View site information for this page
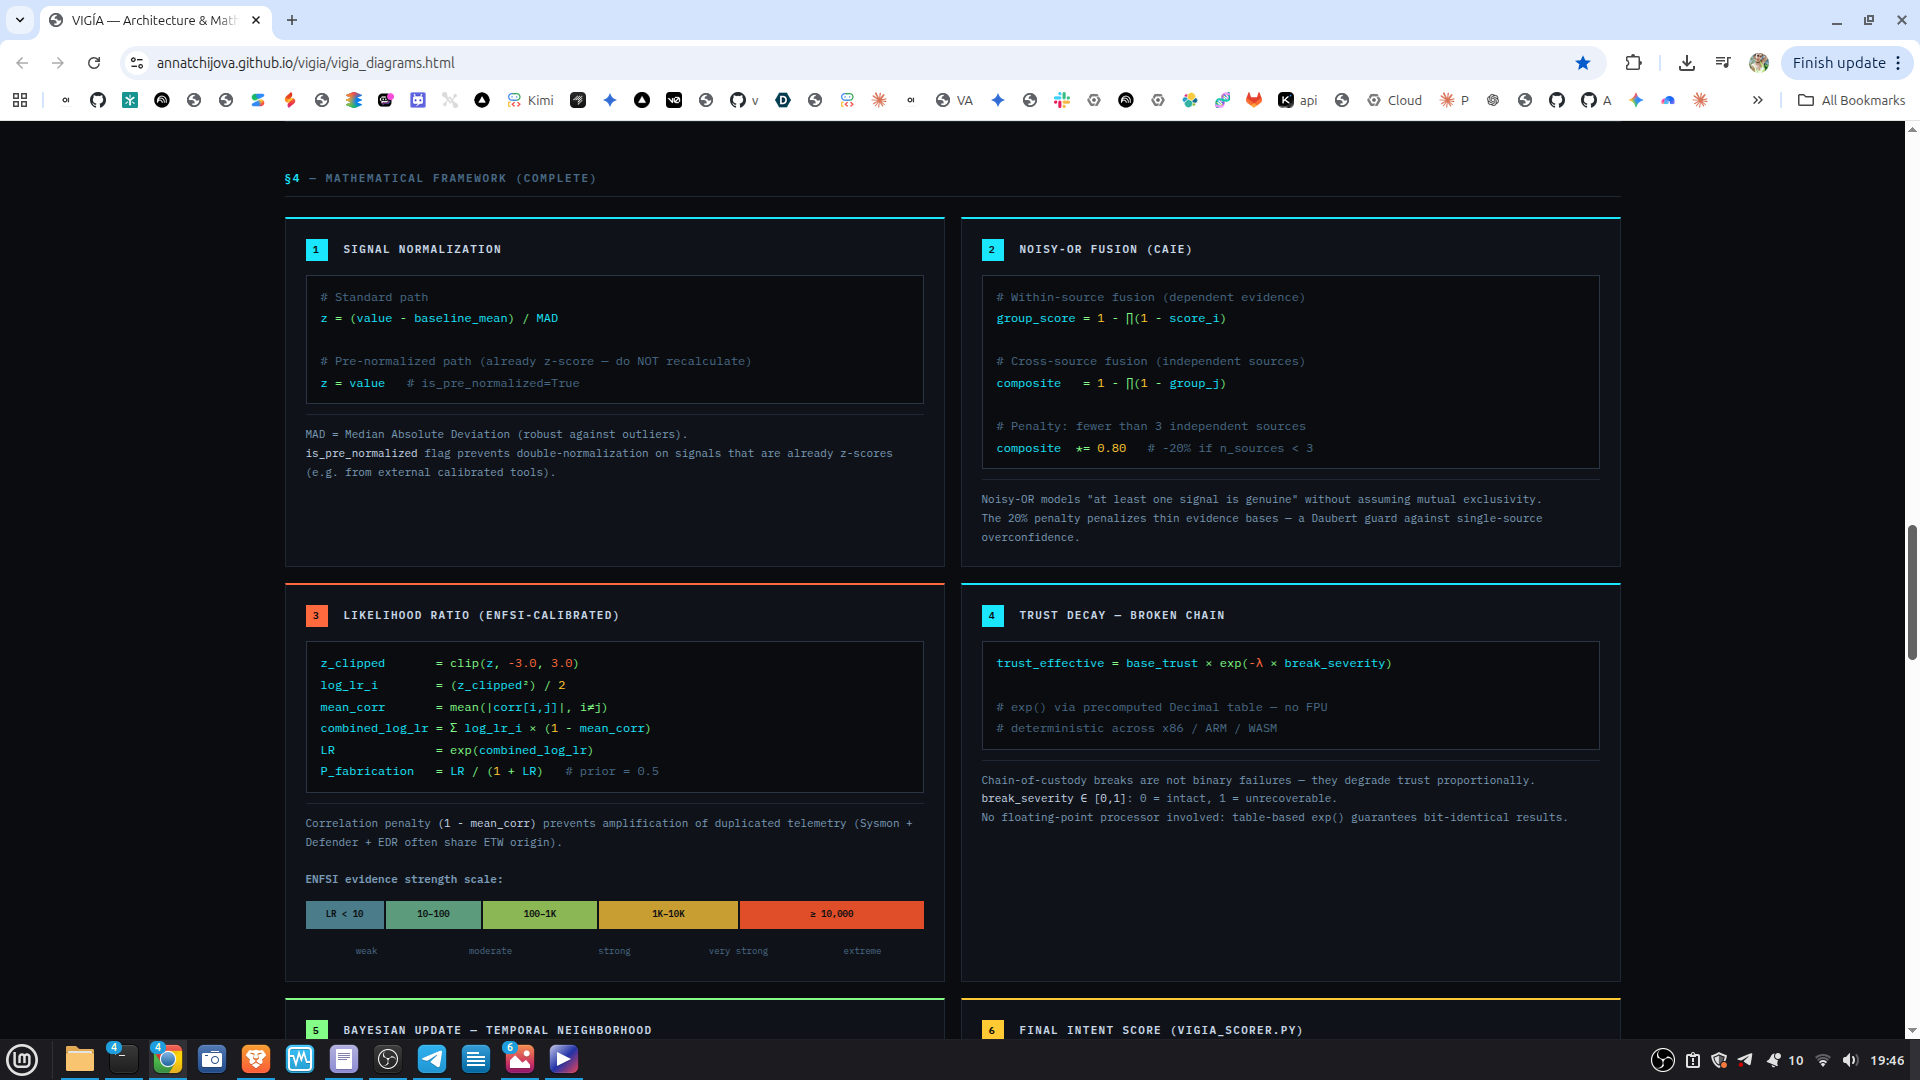The height and width of the screenshot is (1080, 1920). [137, 63]
